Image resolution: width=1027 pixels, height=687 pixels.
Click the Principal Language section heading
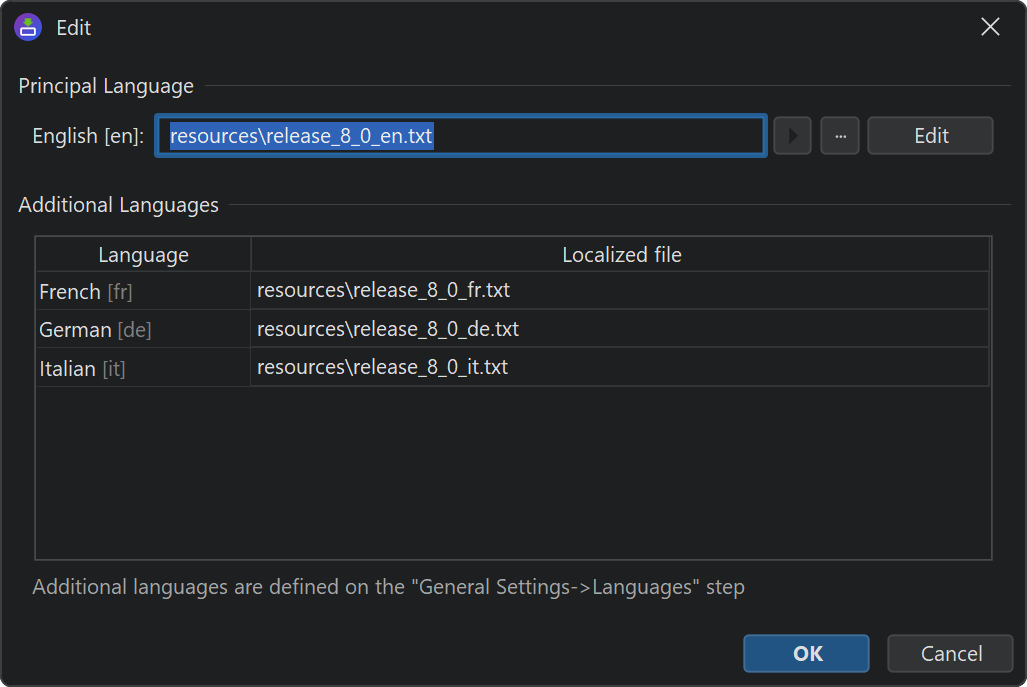106,86
